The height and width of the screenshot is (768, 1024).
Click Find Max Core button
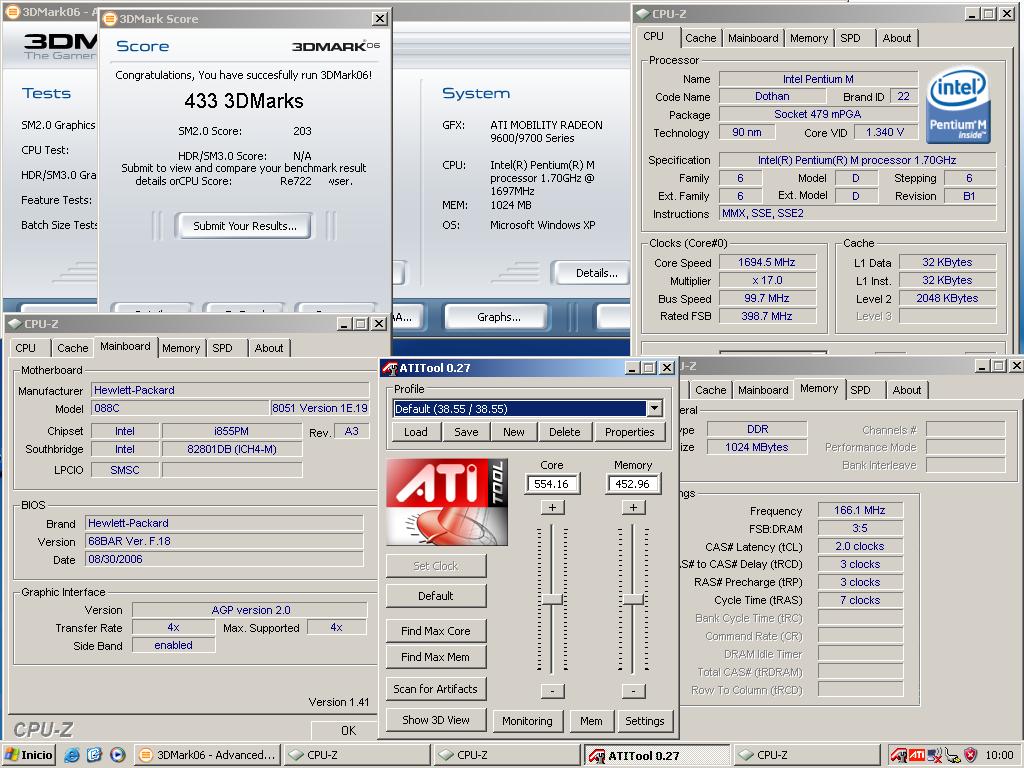coord(436,631)
